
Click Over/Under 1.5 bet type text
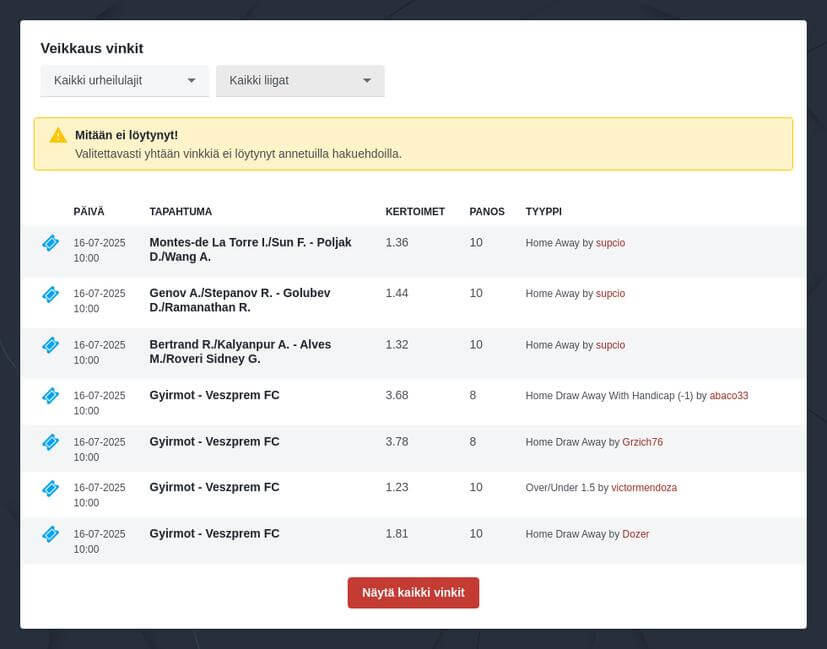(560, 488)
